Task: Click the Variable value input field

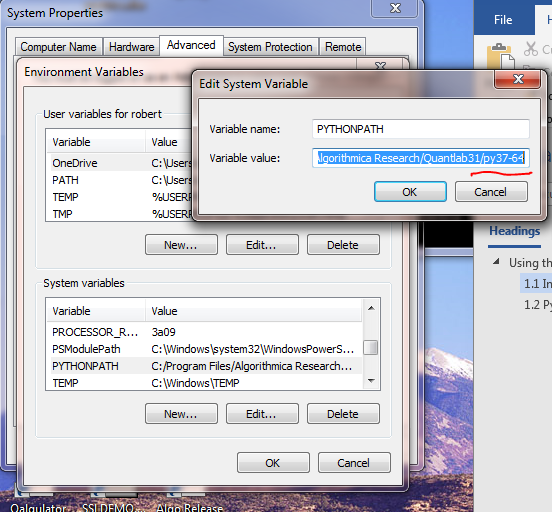Action: pos(421,158)
